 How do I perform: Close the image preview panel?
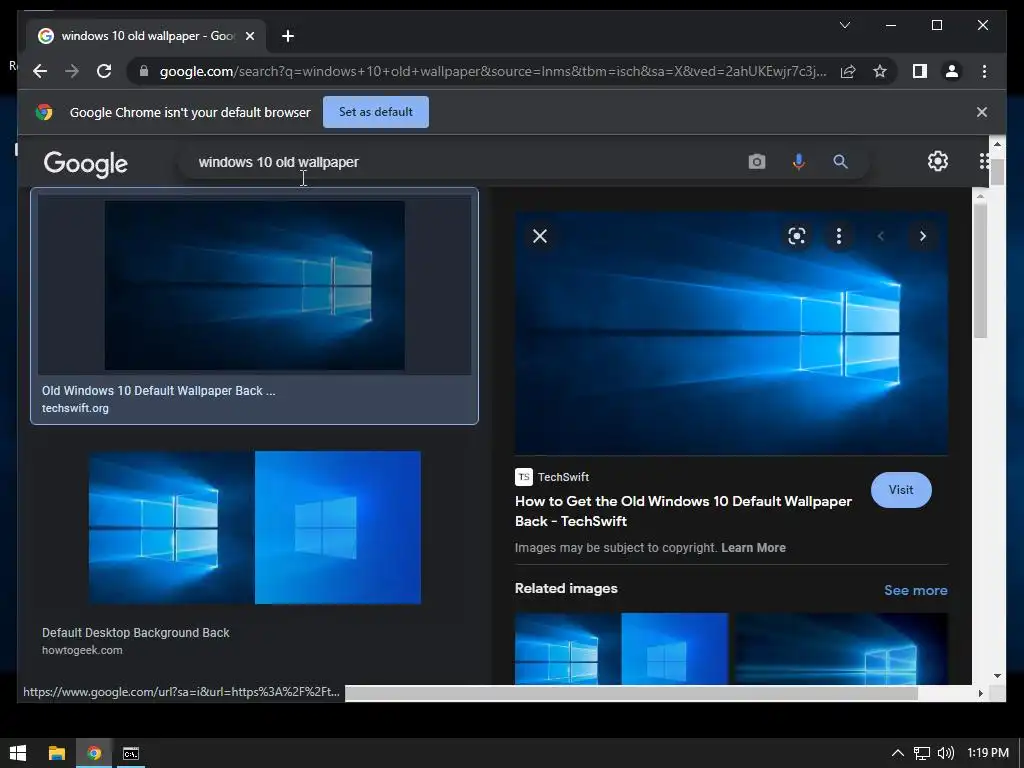coord(539,236)
